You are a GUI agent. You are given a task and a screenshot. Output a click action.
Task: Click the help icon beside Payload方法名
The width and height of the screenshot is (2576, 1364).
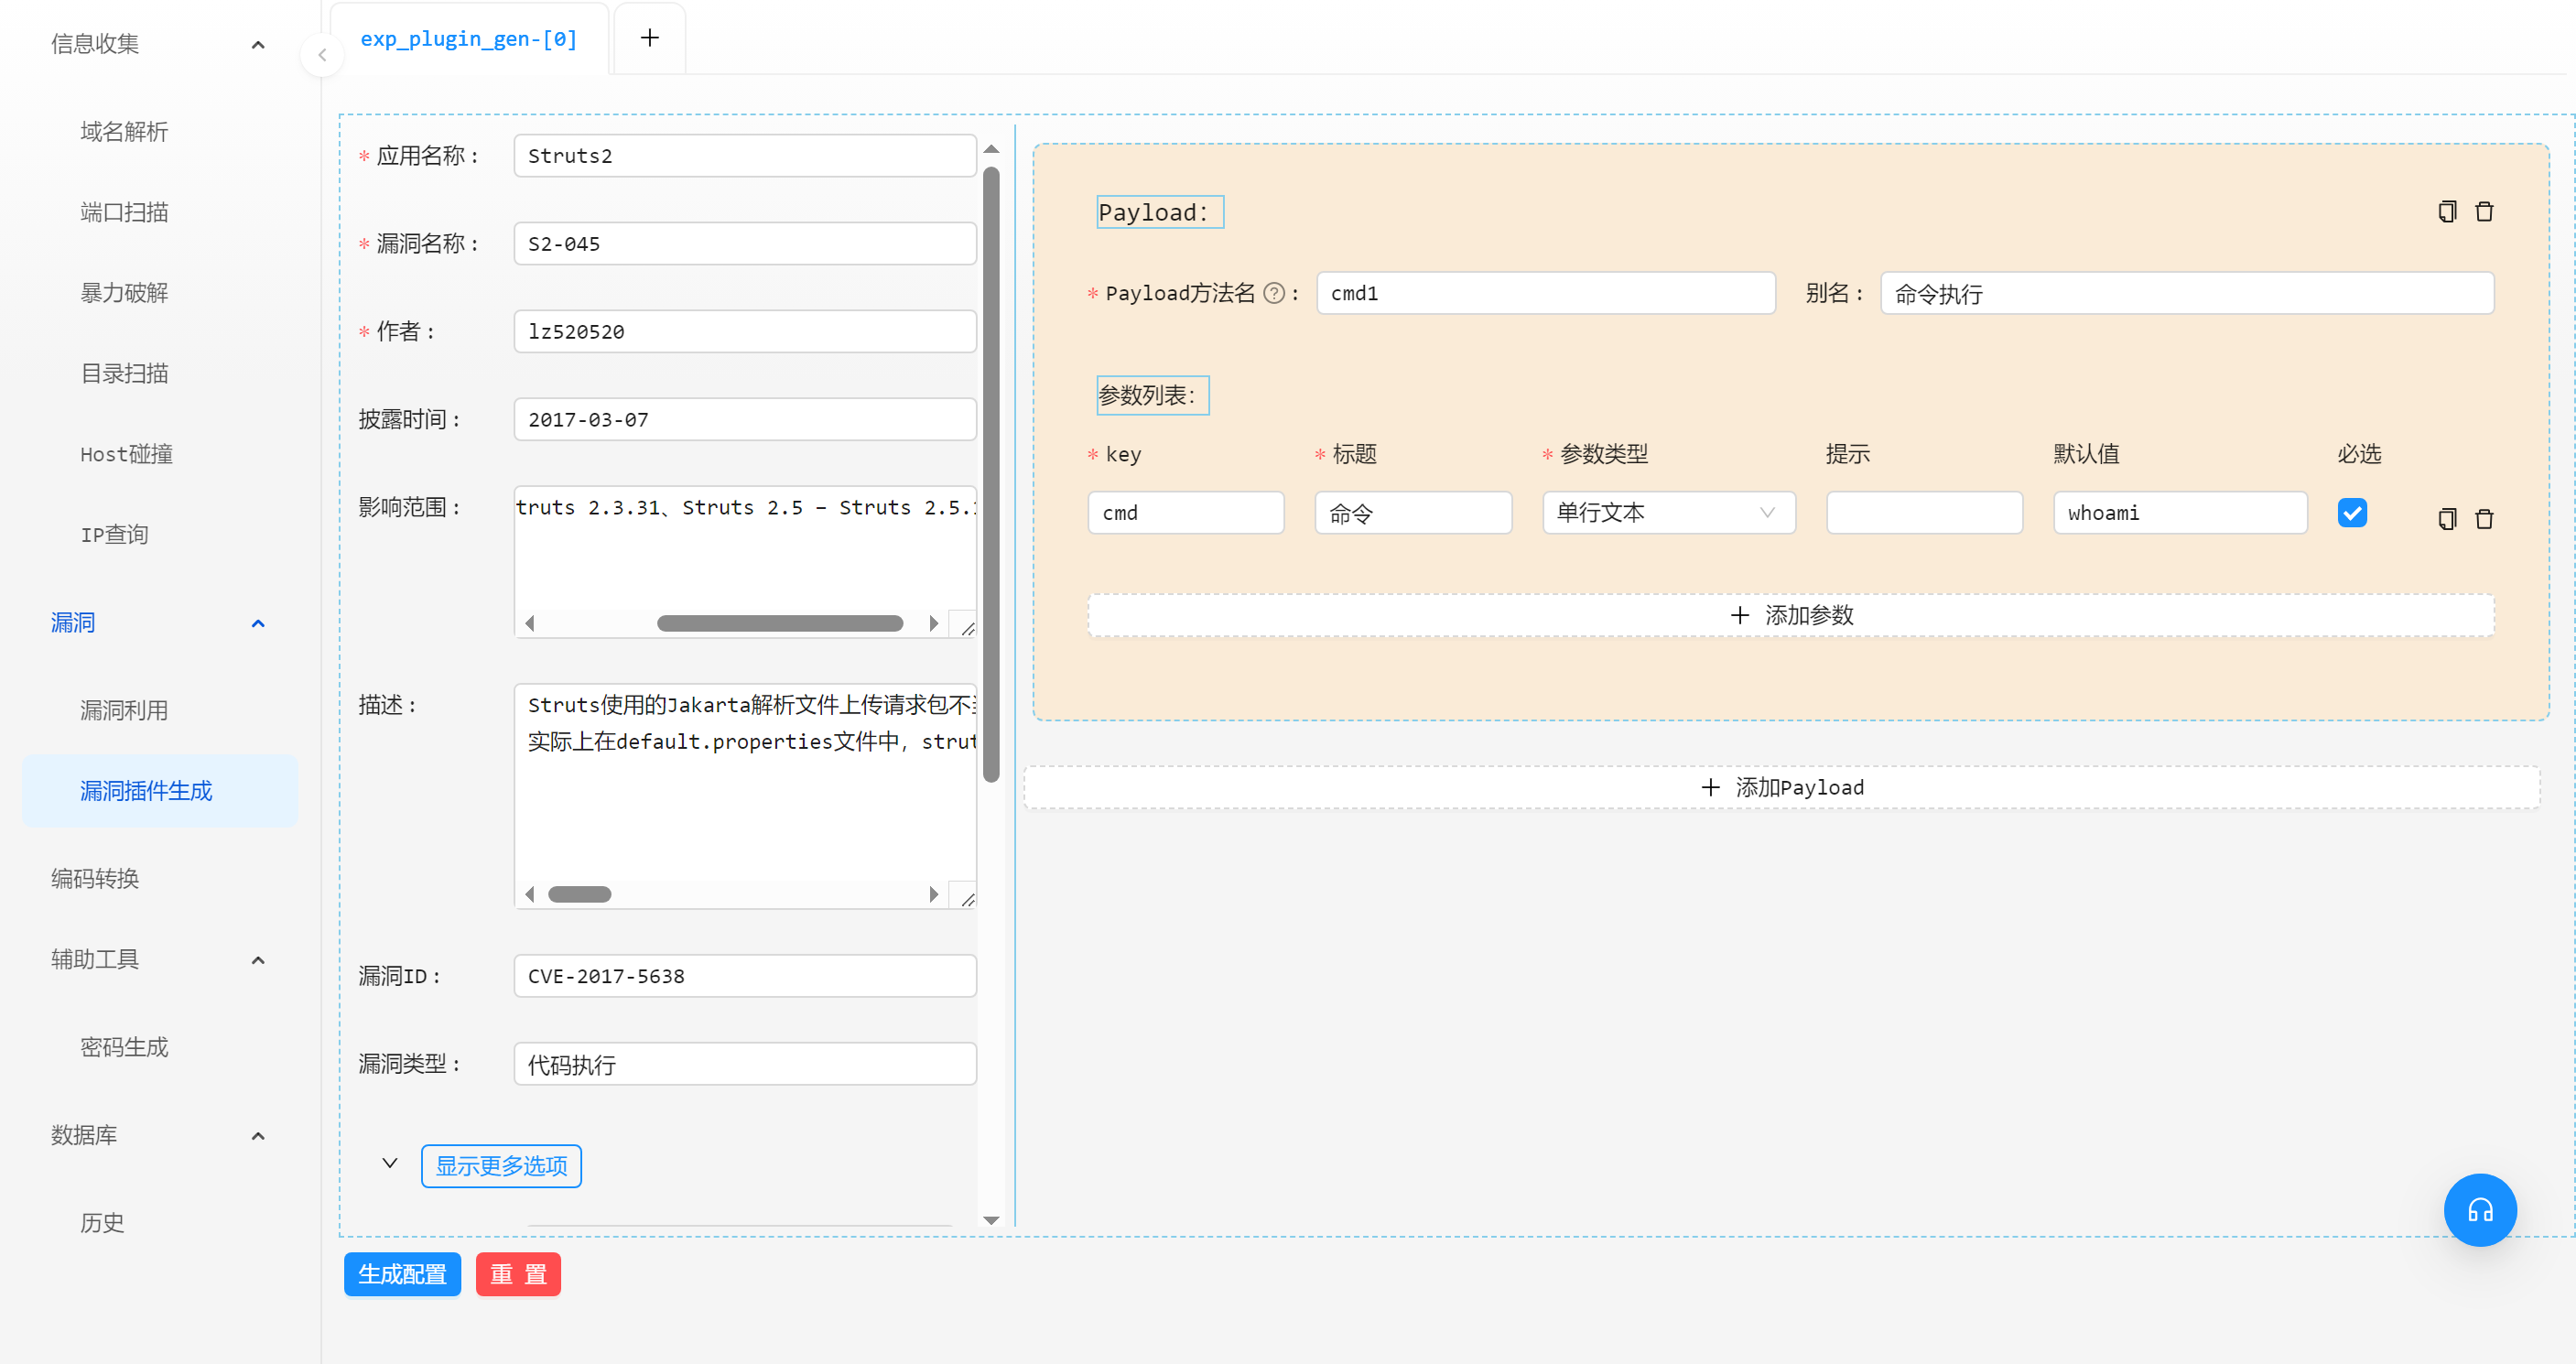click(x=1273, y=293)
